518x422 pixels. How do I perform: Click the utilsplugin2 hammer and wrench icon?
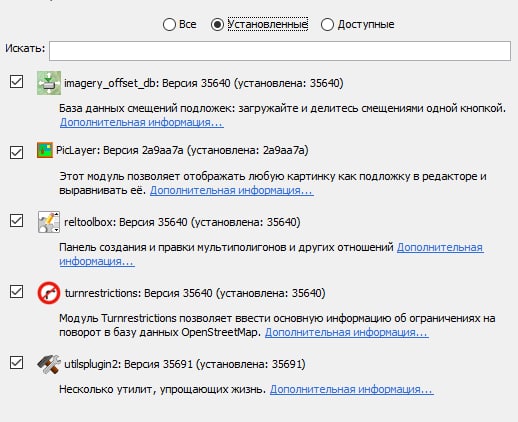tap(49, 364)
